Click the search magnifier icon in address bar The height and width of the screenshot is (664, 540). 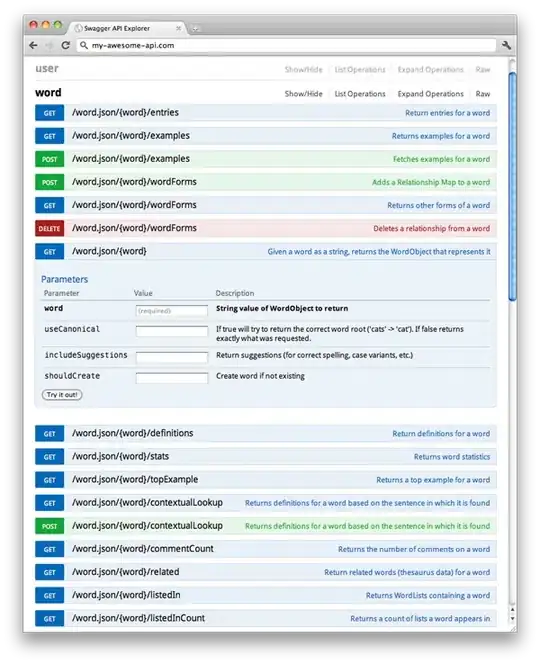84,45
